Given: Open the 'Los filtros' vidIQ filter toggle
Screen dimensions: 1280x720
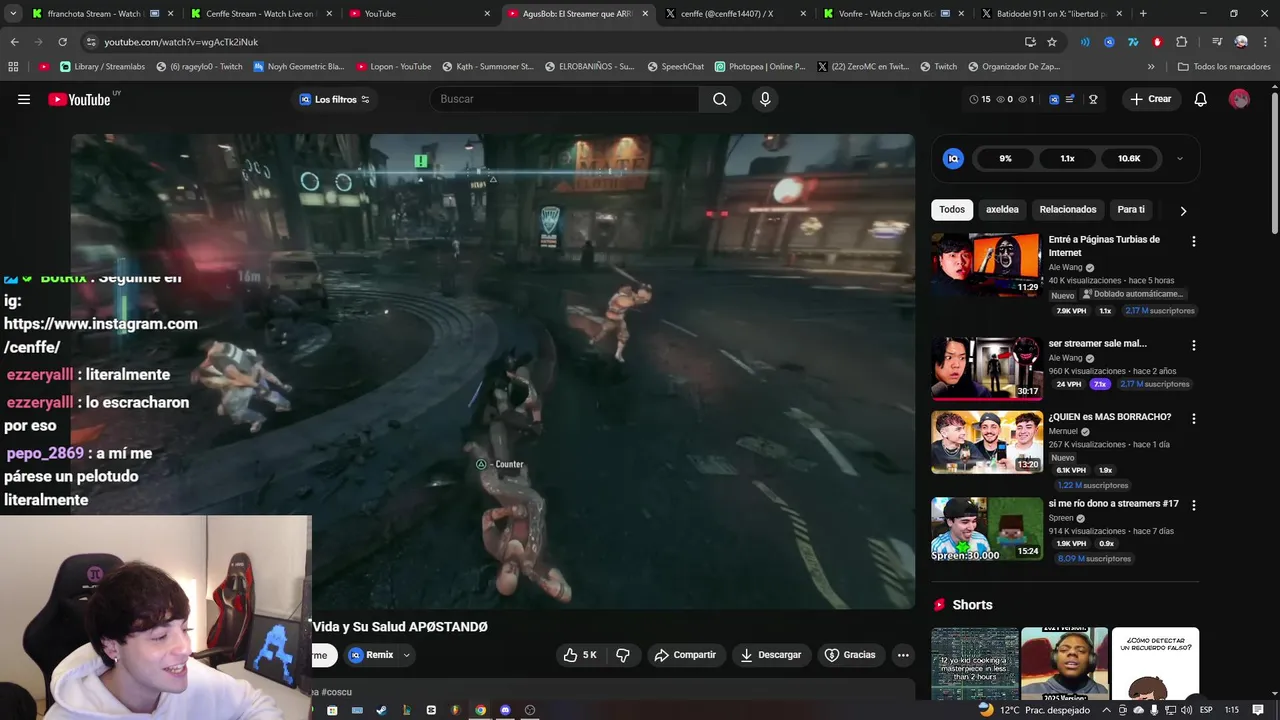Looking at the screenshot, I should (x=335, y=99).
